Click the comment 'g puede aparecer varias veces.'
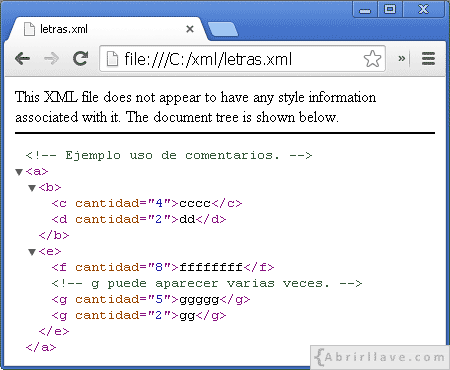450x370 pixels. pos(207,283)
